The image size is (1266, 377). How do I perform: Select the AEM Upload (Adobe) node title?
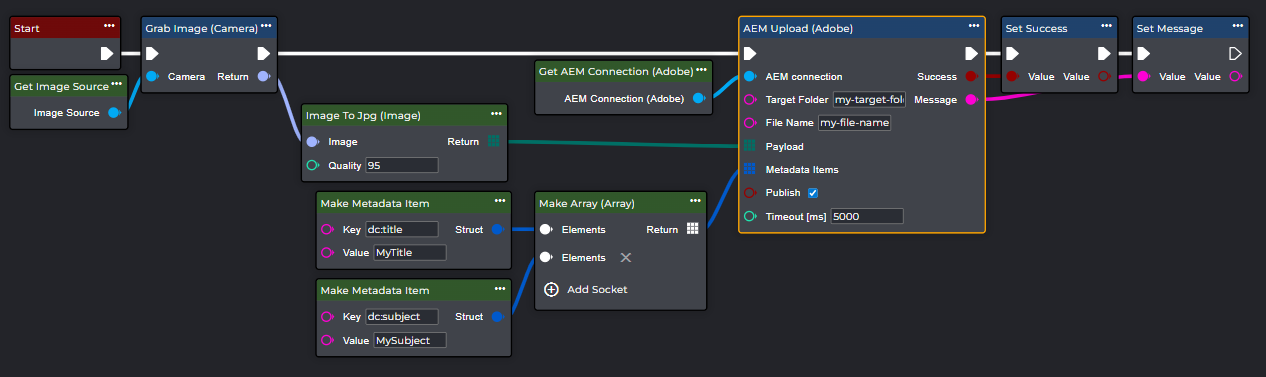[797, 29]
